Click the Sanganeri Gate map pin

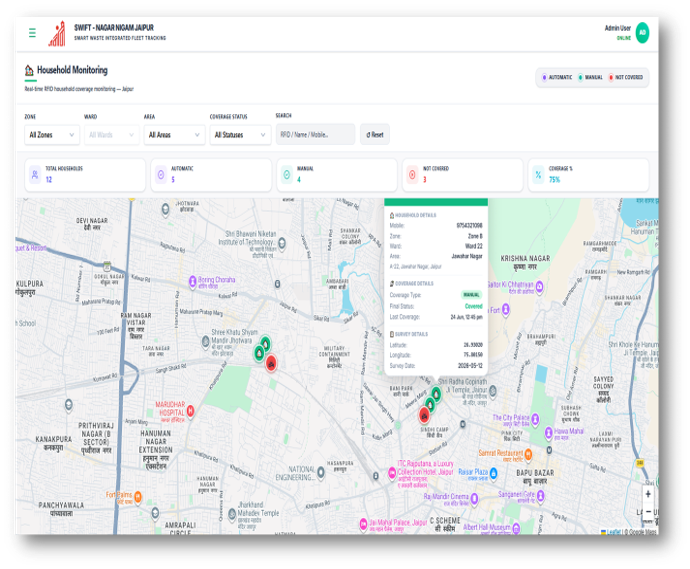tap(540, 496)
